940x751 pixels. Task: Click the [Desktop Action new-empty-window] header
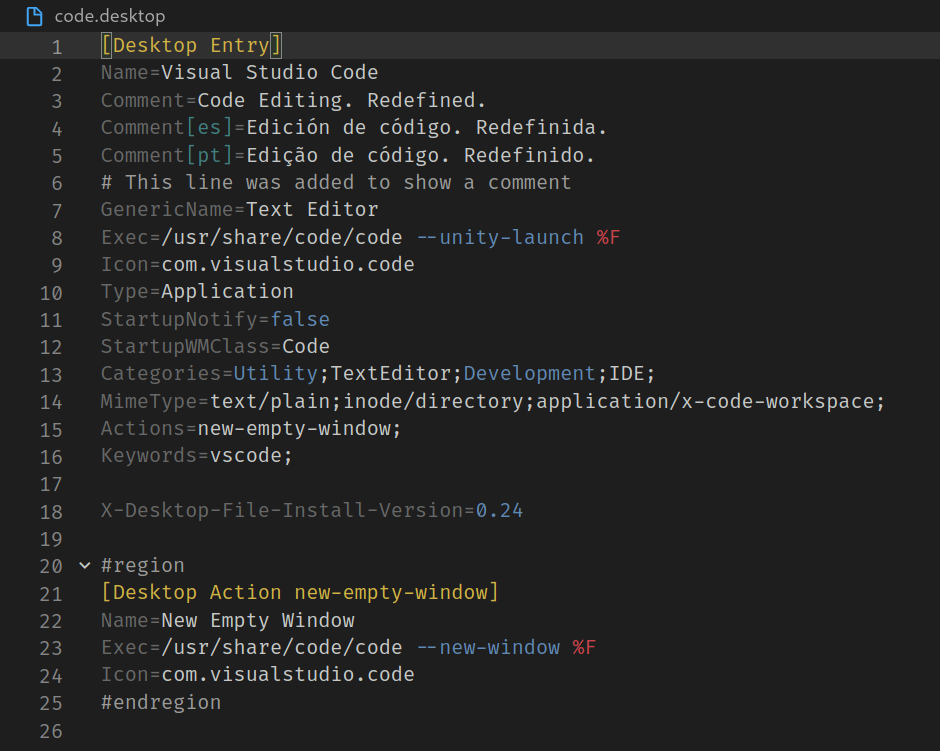(x=300, y=593)
